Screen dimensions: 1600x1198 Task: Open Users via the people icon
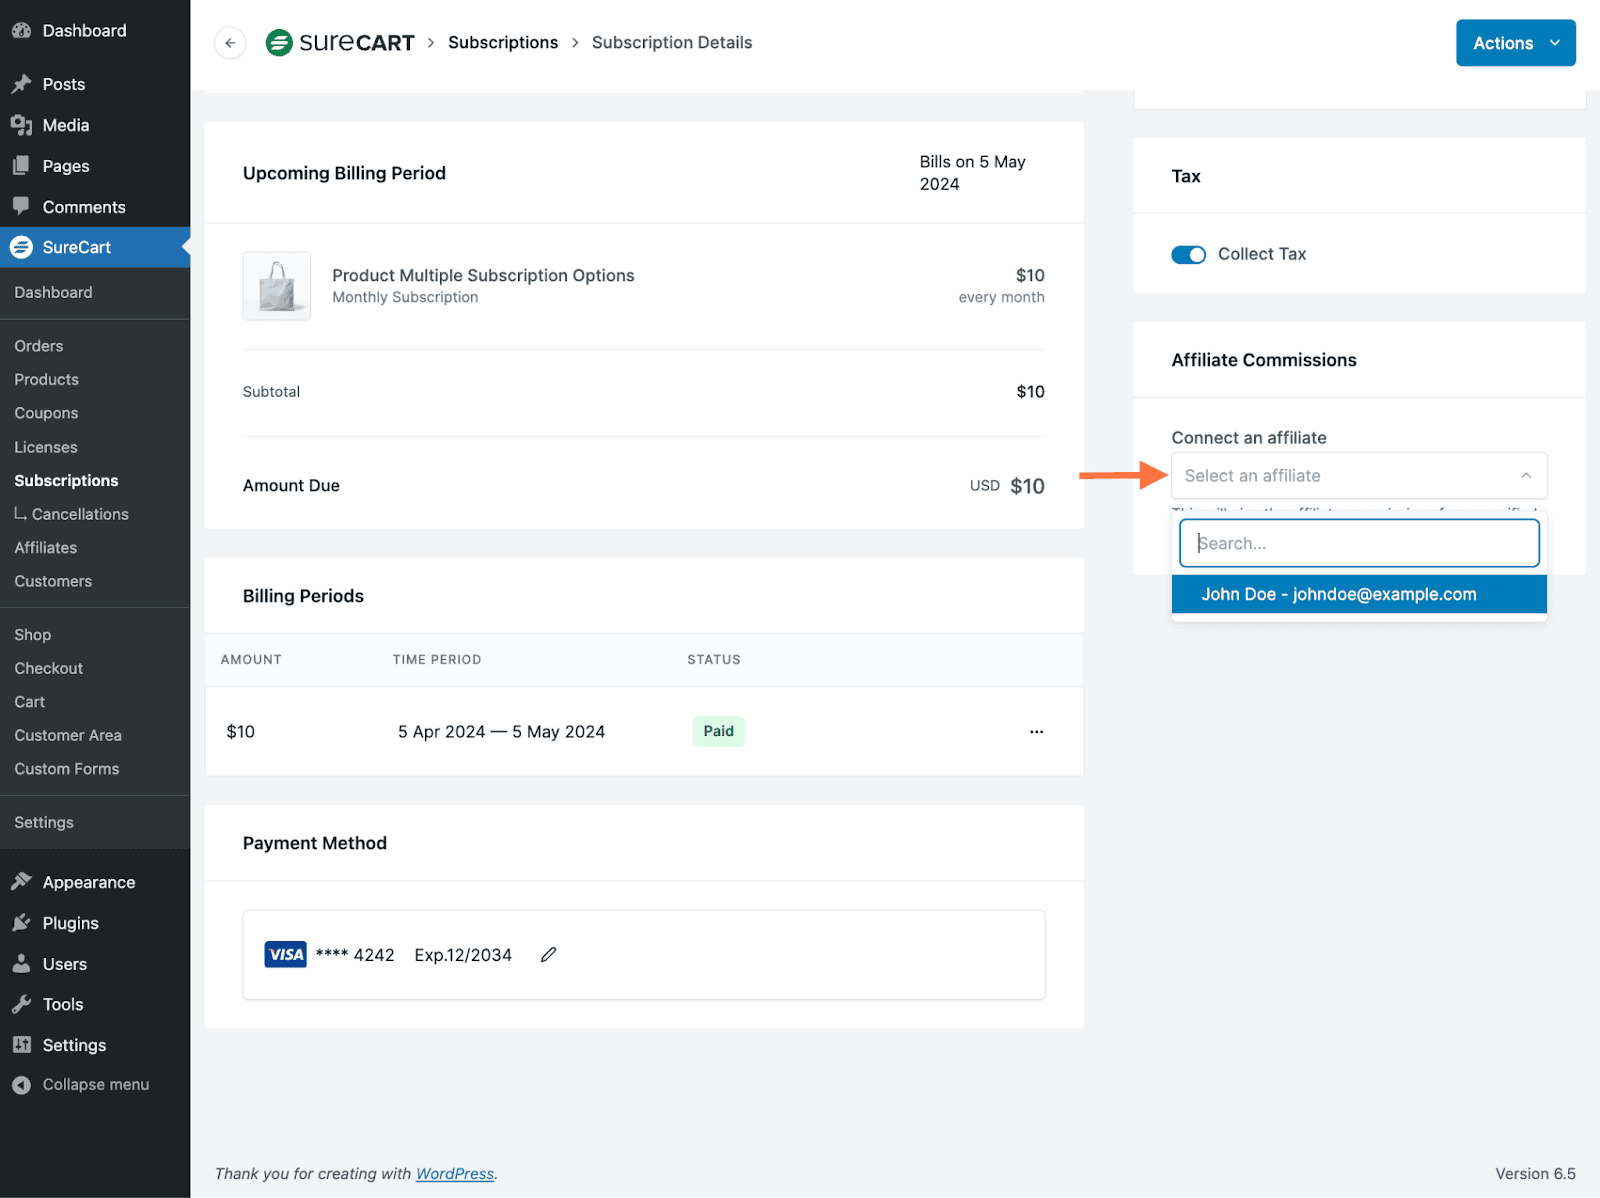22,964
